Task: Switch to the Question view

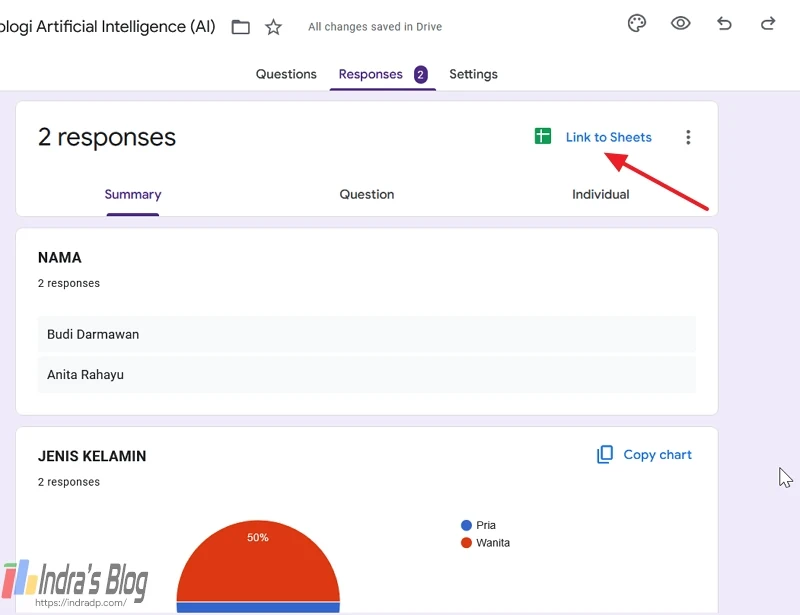Action: 366,194
